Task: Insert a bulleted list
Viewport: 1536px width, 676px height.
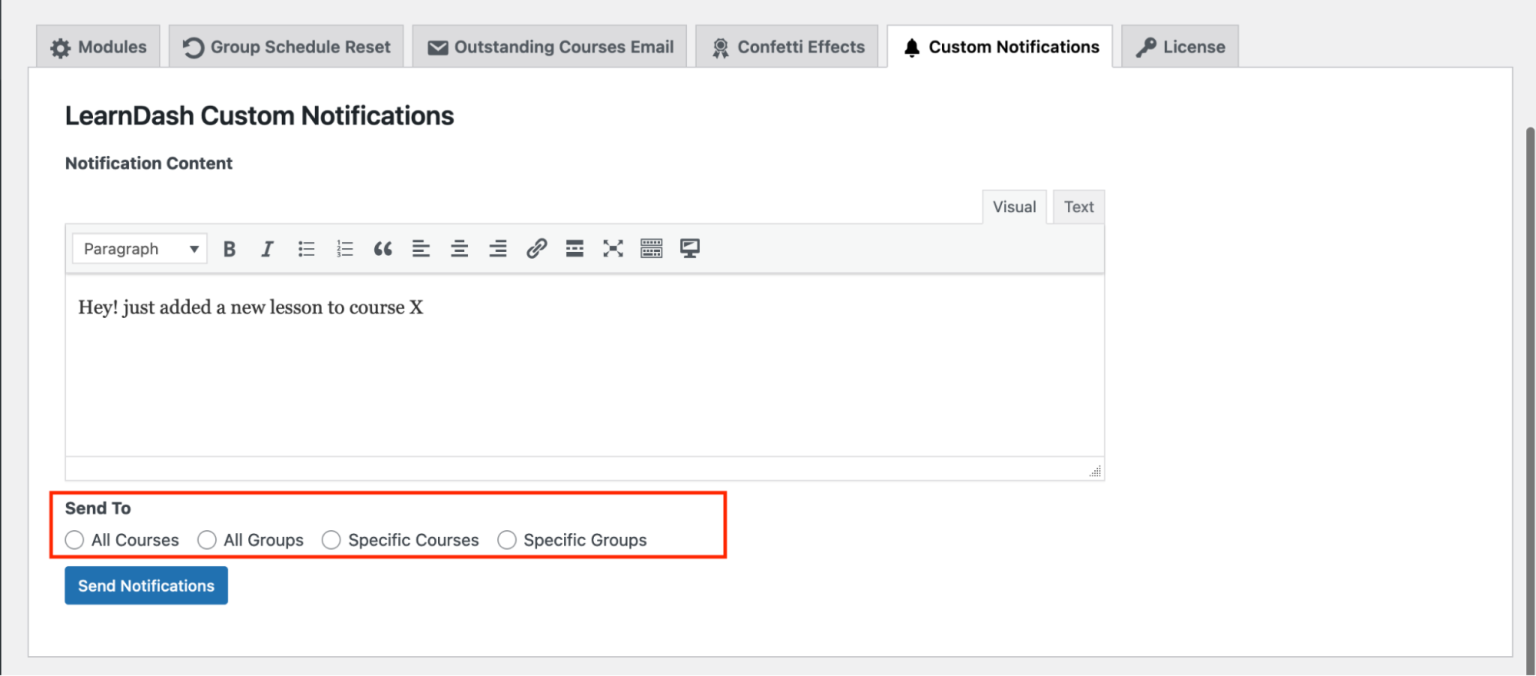Action: [306, 248]
